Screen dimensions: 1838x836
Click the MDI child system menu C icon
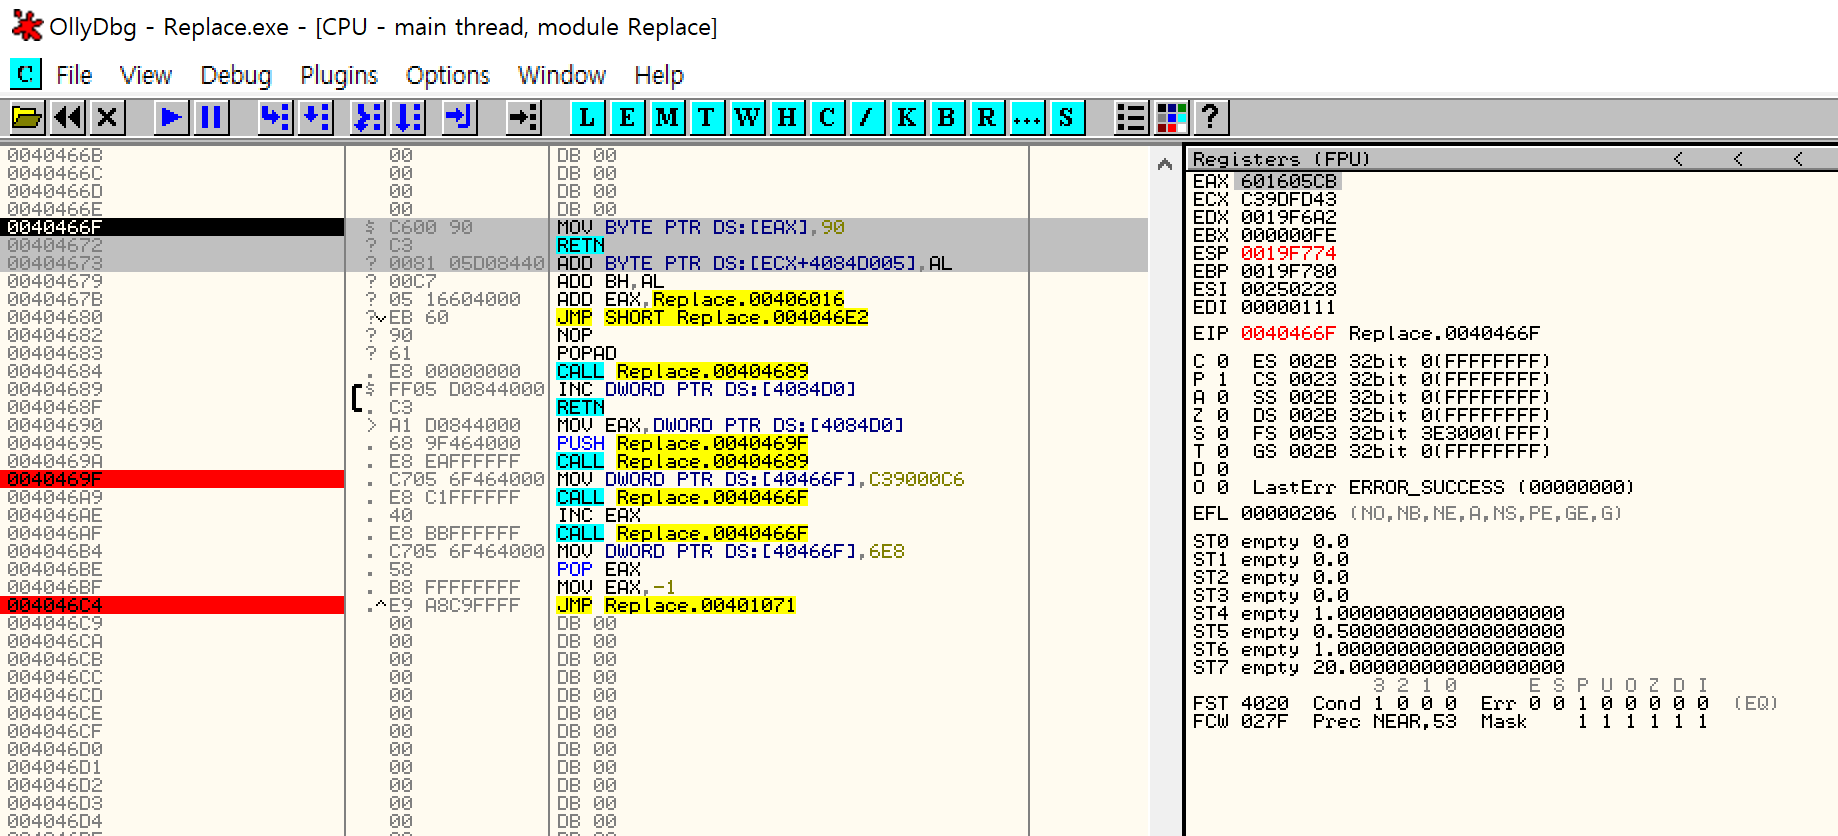[25, 74]
